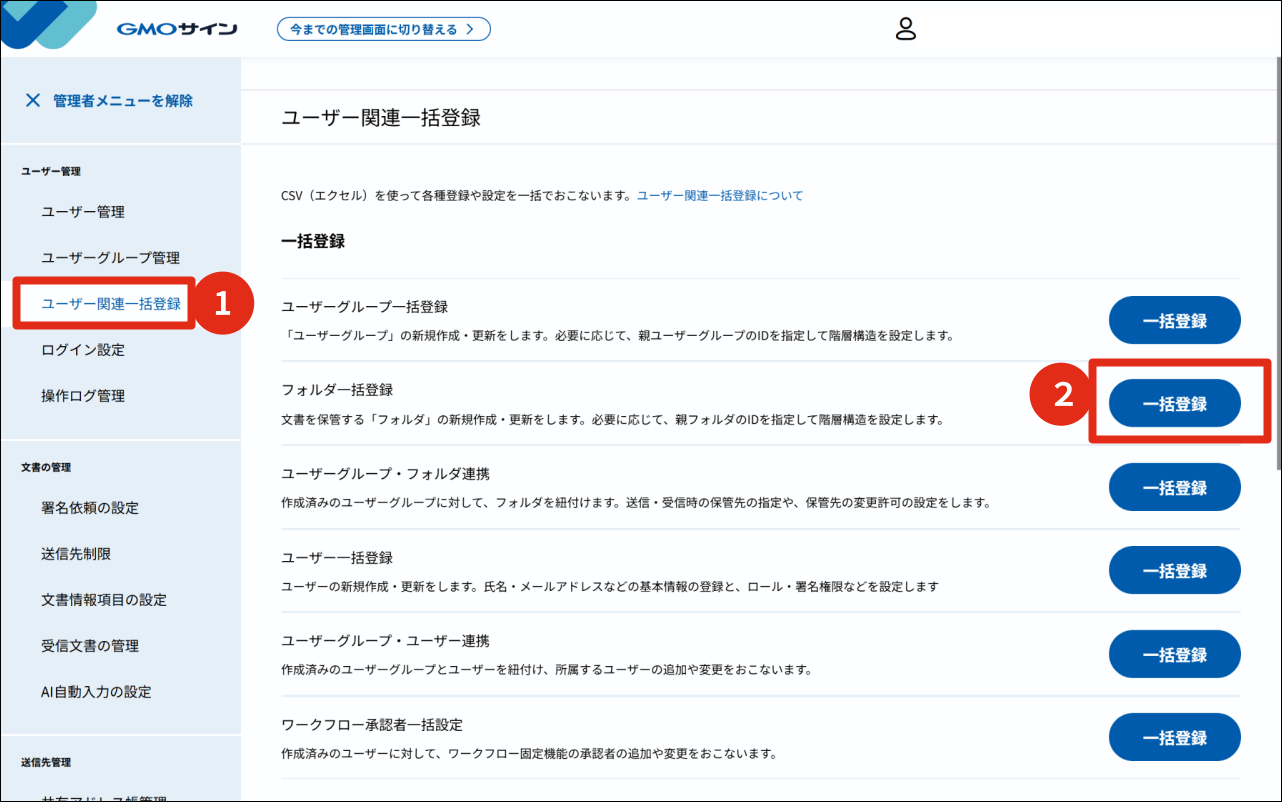Click 一括登録 next to ユーザー一括登録
The height and width of the screenshot is (802, 1282).
[x=1174, y=570]
